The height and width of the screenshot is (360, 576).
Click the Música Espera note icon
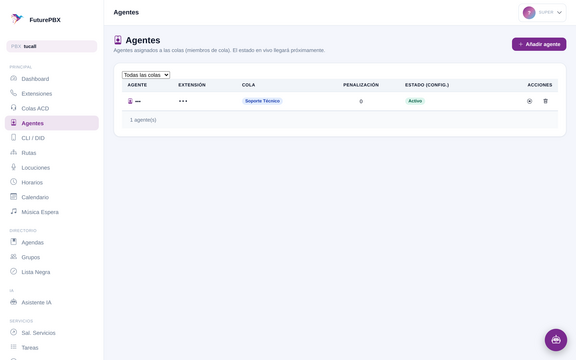pos(14,211)
